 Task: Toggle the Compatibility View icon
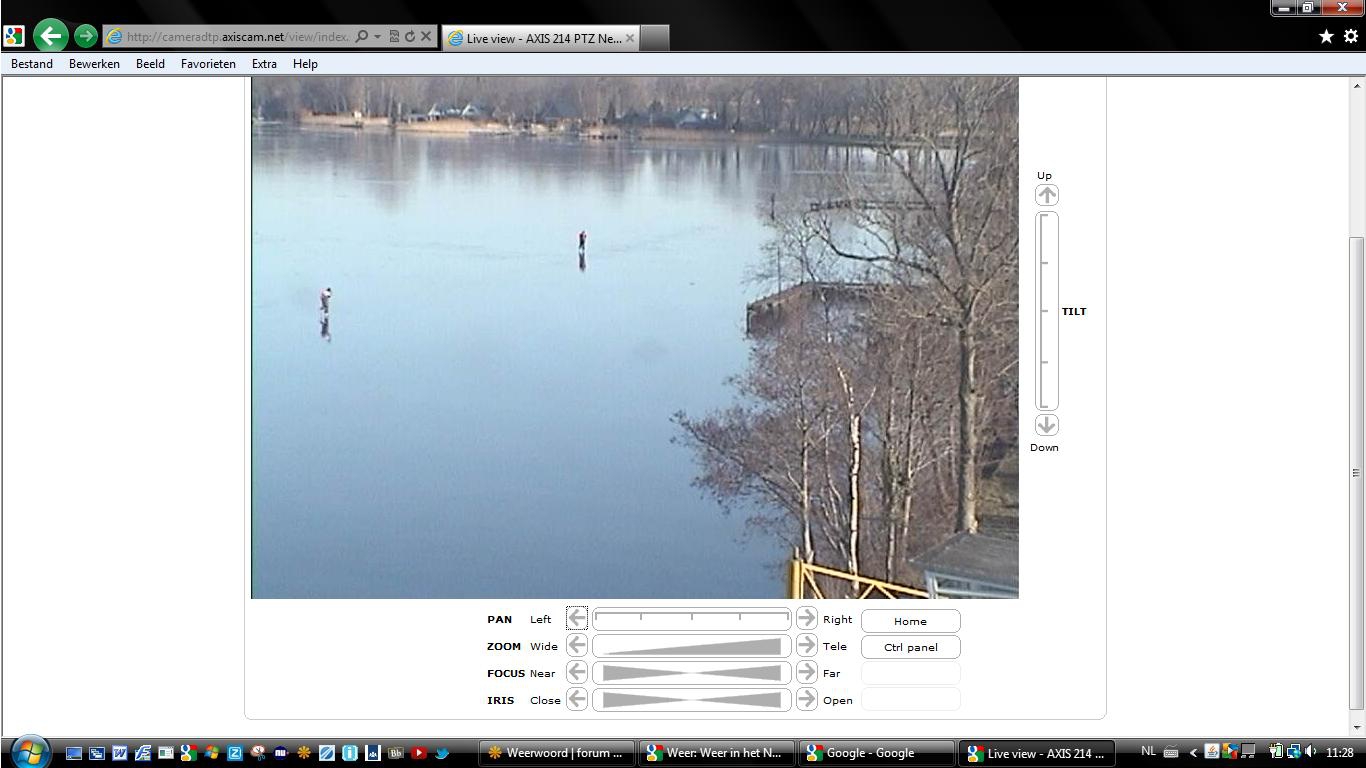pos(394,37)
